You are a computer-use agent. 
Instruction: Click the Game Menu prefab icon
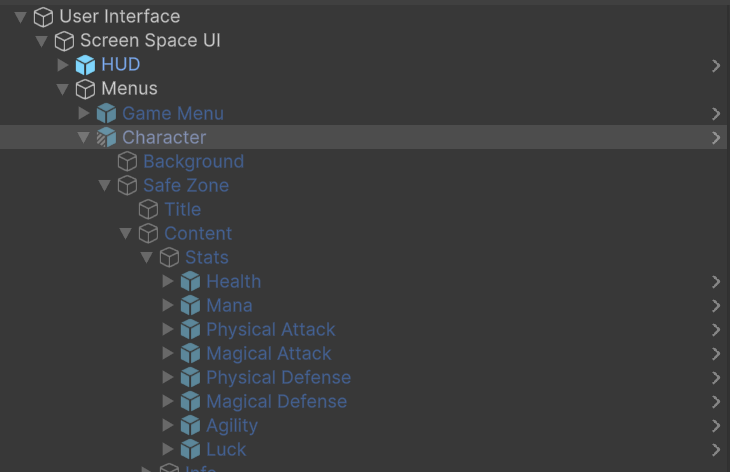pyautogui.click(x=106, y=113)
